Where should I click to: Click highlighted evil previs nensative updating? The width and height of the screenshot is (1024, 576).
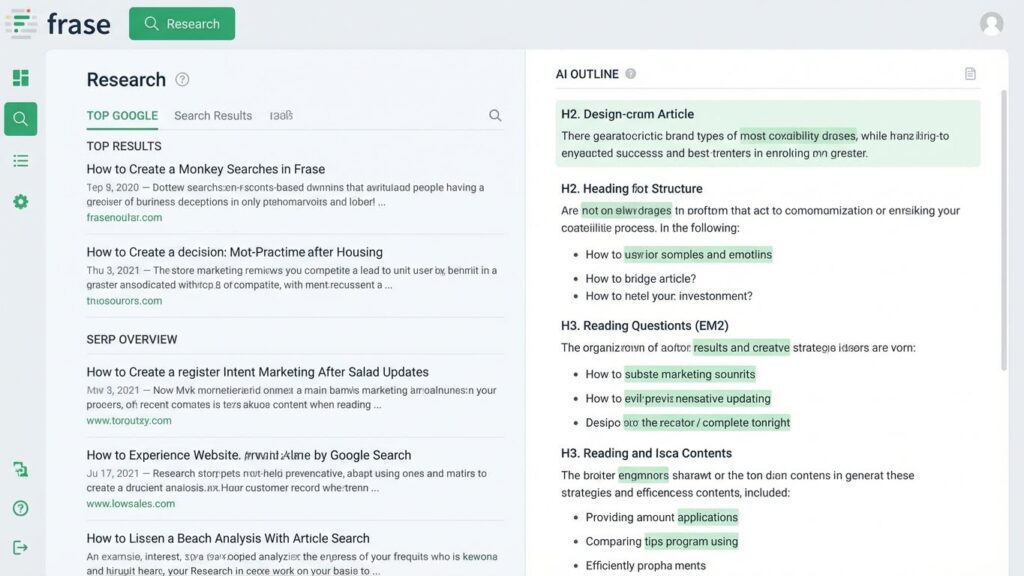697,398
